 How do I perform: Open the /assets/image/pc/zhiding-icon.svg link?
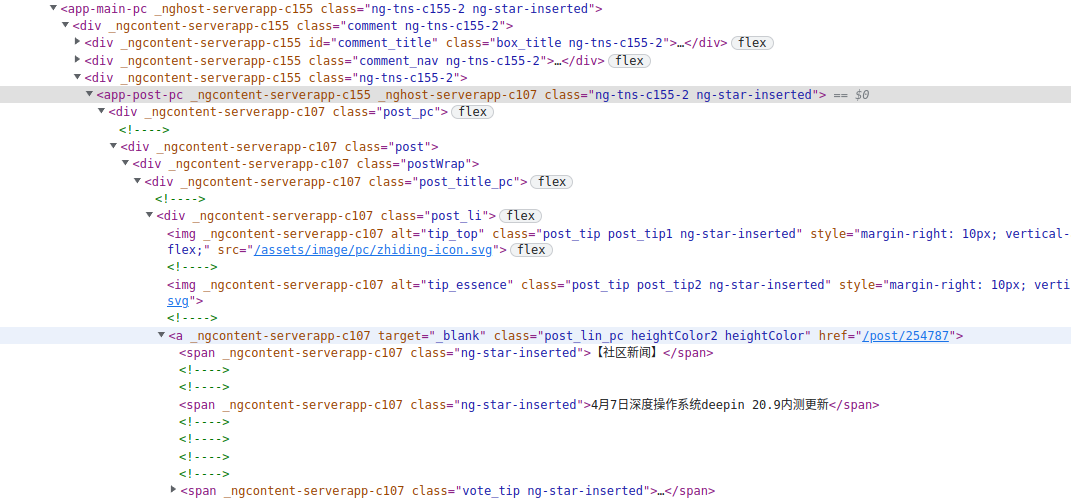point(373,250)
